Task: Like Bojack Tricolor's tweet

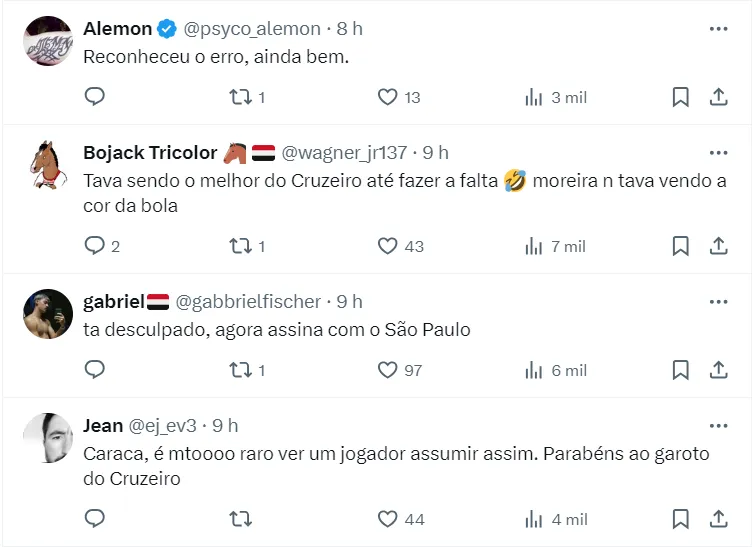Action: tap(388, 246)
